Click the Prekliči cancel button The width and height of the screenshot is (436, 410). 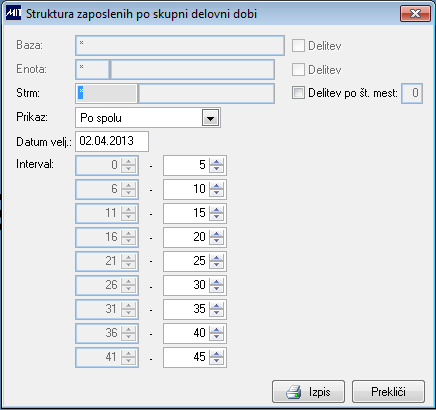[388, 392]
